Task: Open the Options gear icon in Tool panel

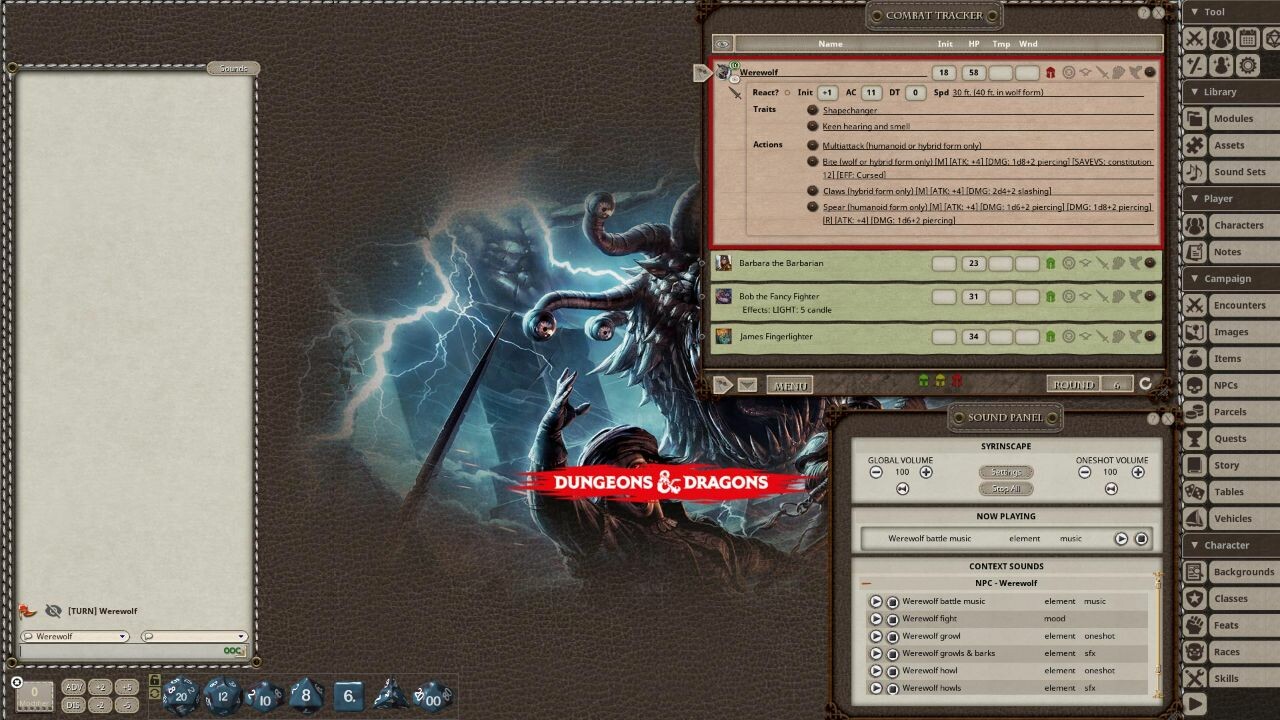Action: 1247,64
